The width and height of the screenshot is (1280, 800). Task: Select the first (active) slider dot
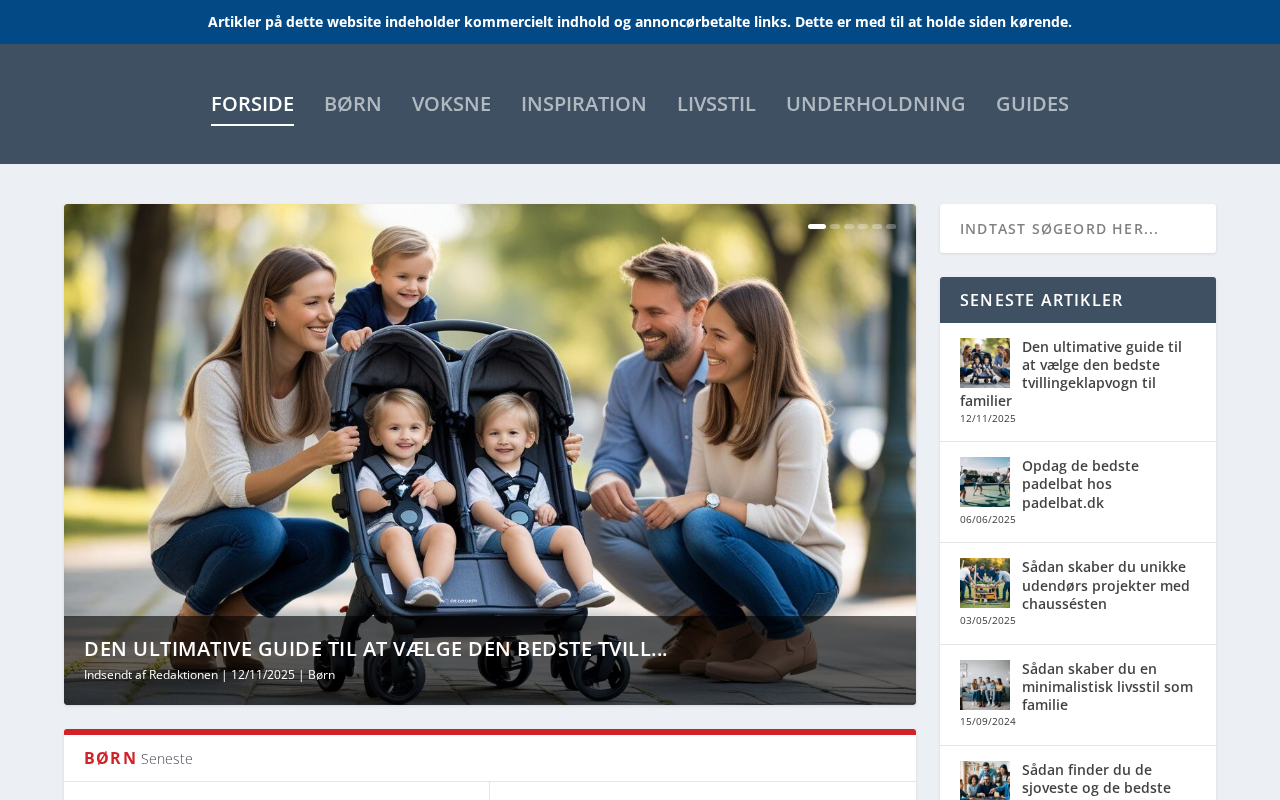(817, 227)
